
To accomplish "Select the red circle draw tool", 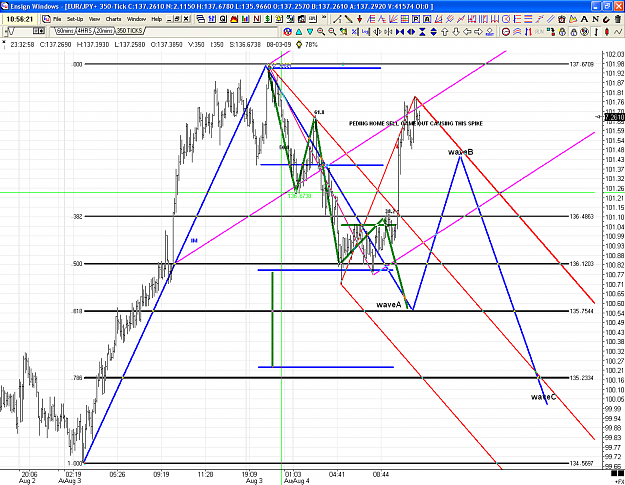I will pos(506,19).
